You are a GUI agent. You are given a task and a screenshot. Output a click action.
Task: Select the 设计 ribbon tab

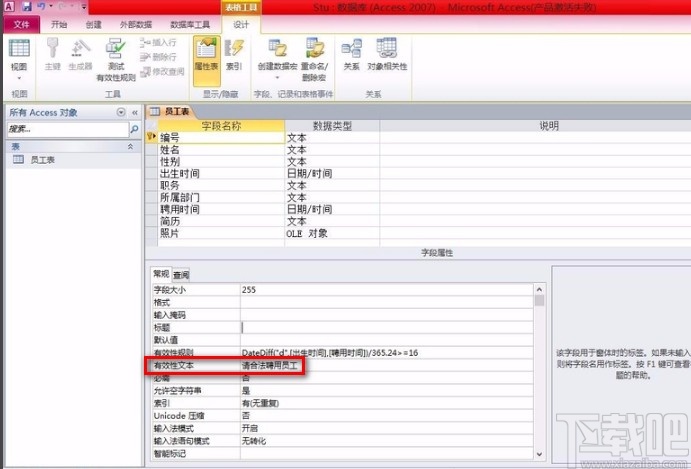tap(241, 25)
